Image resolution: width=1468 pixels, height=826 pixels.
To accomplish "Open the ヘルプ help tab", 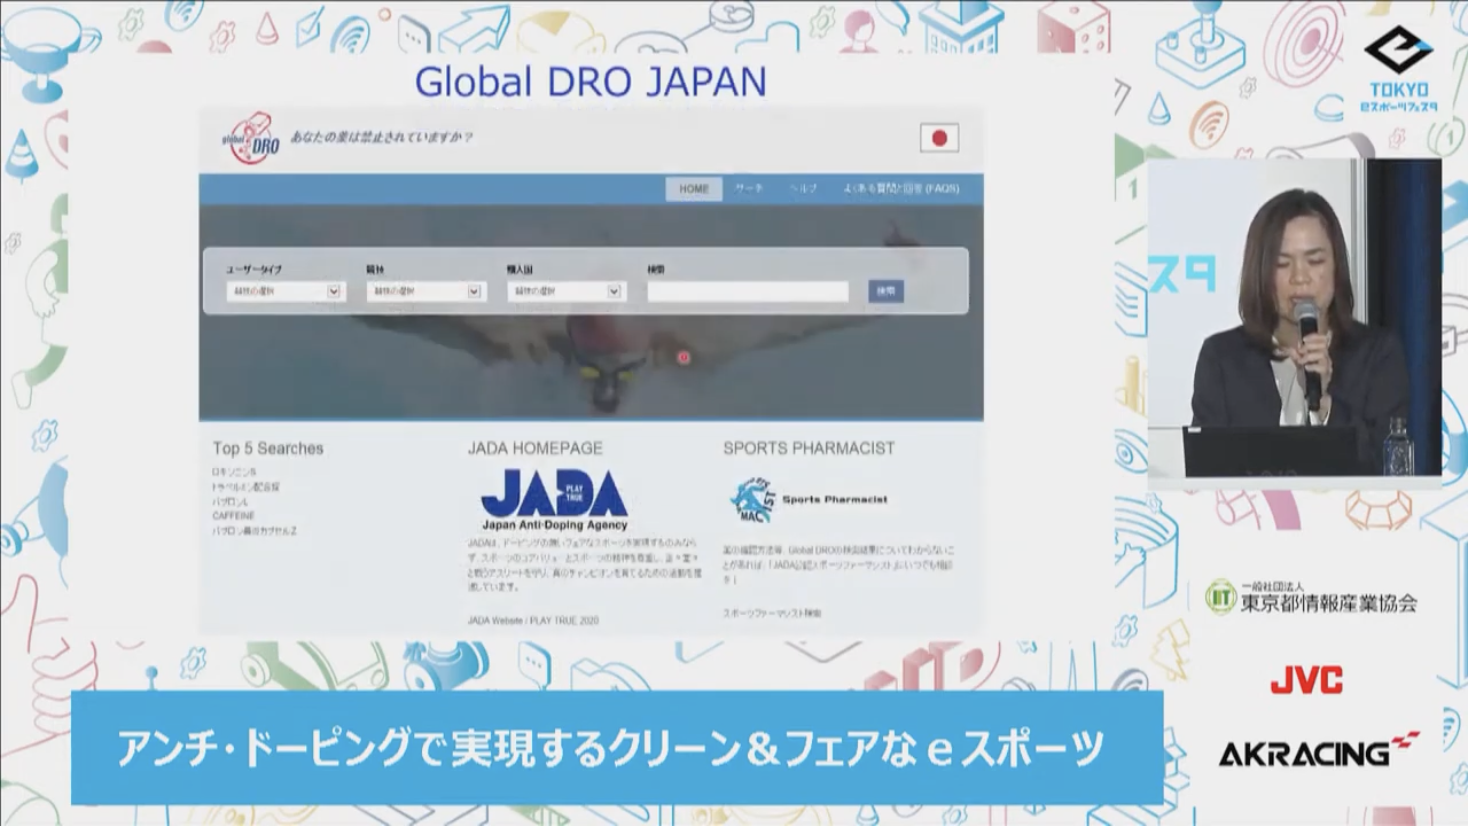I will point(803,189).
